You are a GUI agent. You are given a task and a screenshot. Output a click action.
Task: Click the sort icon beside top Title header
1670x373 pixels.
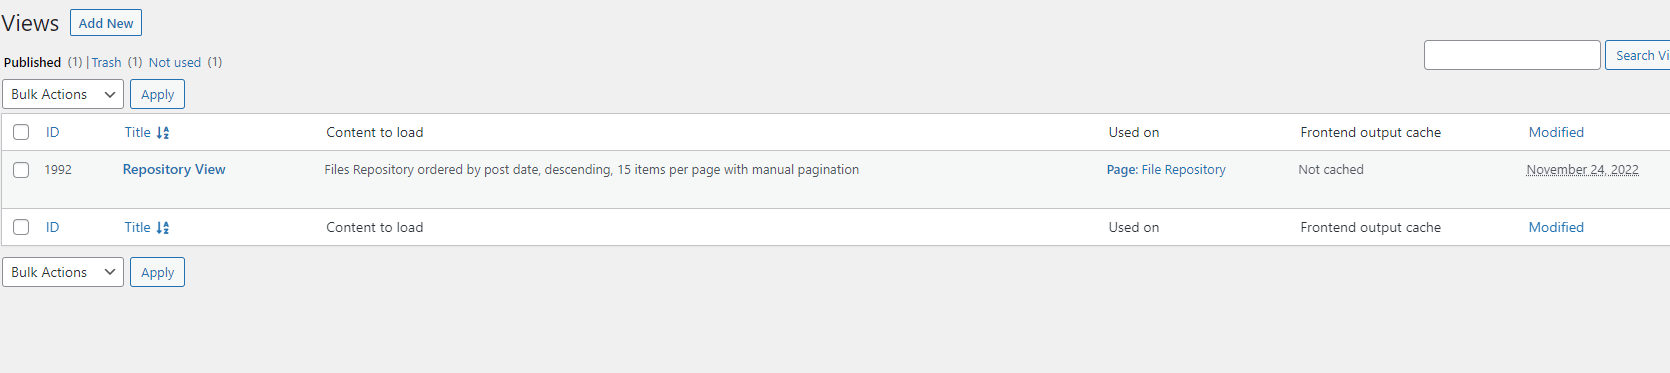(163, 133)
